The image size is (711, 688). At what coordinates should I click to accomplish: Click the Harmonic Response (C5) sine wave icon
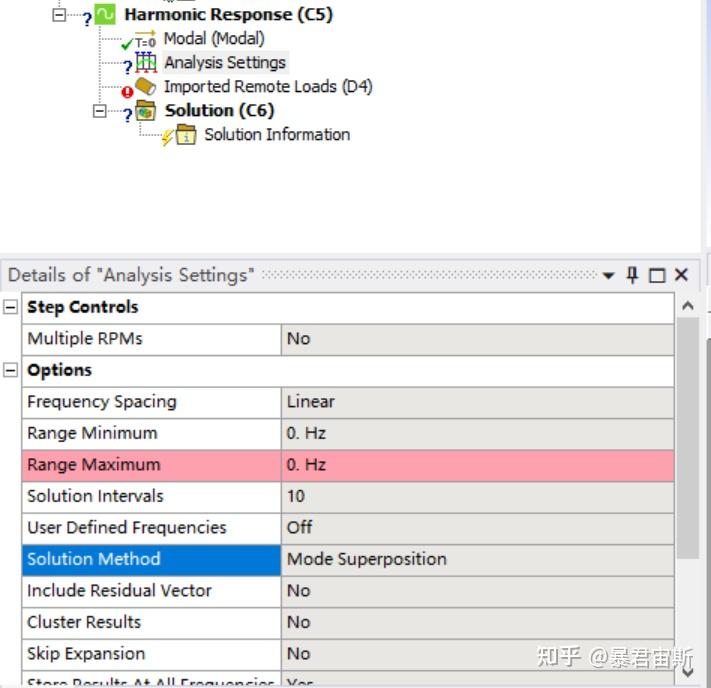point(105,15)
